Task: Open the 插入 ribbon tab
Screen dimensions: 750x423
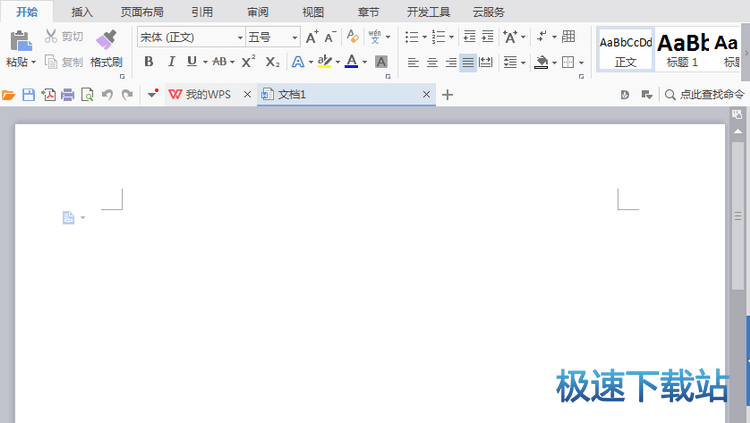Action: pyautogui.click(x=82, y=12)
